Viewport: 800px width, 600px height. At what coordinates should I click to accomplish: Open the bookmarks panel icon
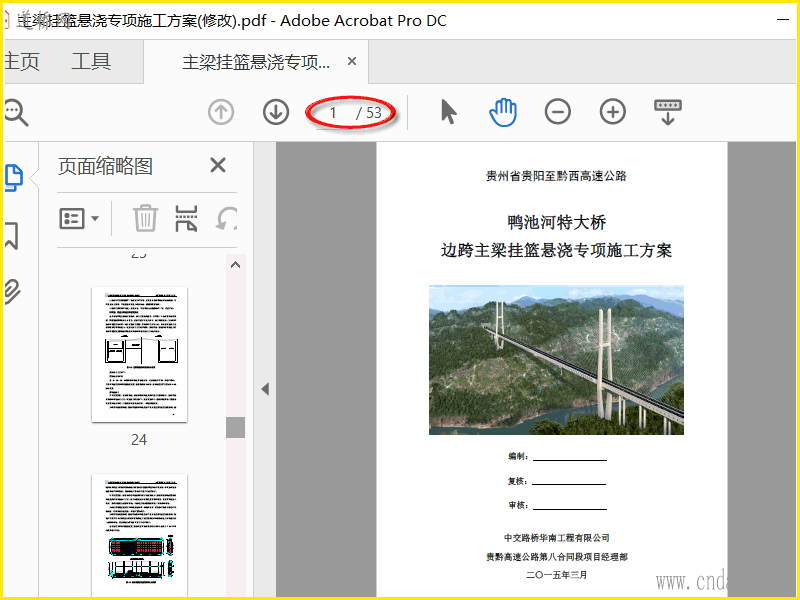coord(12,235)
